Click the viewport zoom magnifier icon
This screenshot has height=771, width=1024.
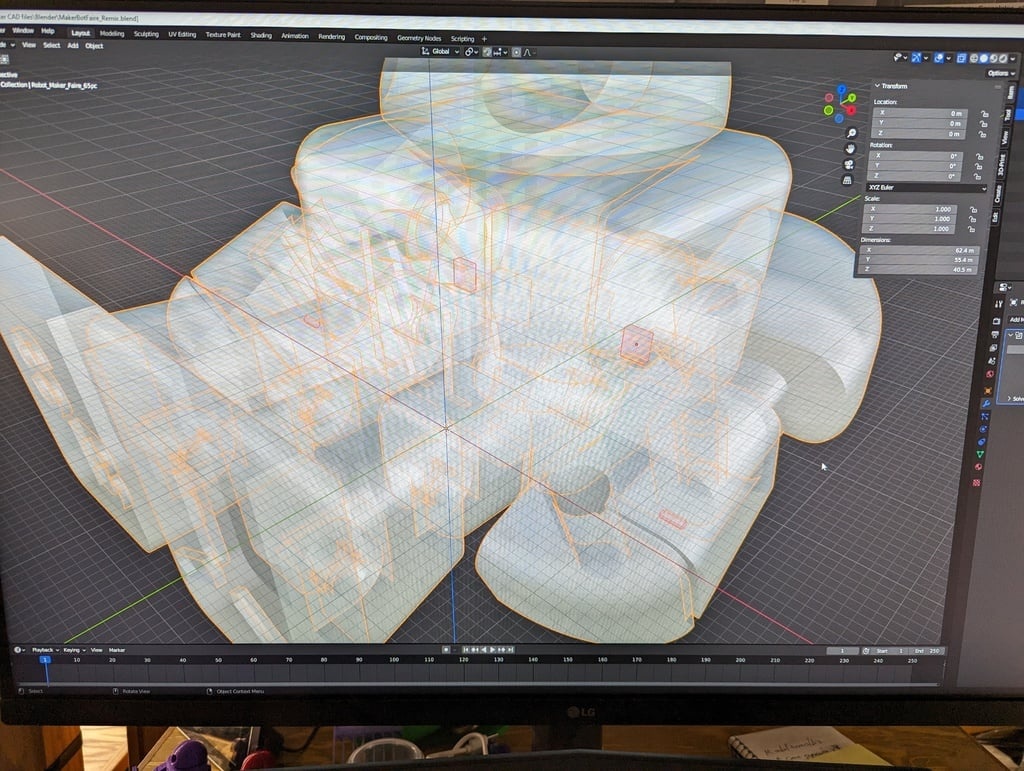pos(852,133)
